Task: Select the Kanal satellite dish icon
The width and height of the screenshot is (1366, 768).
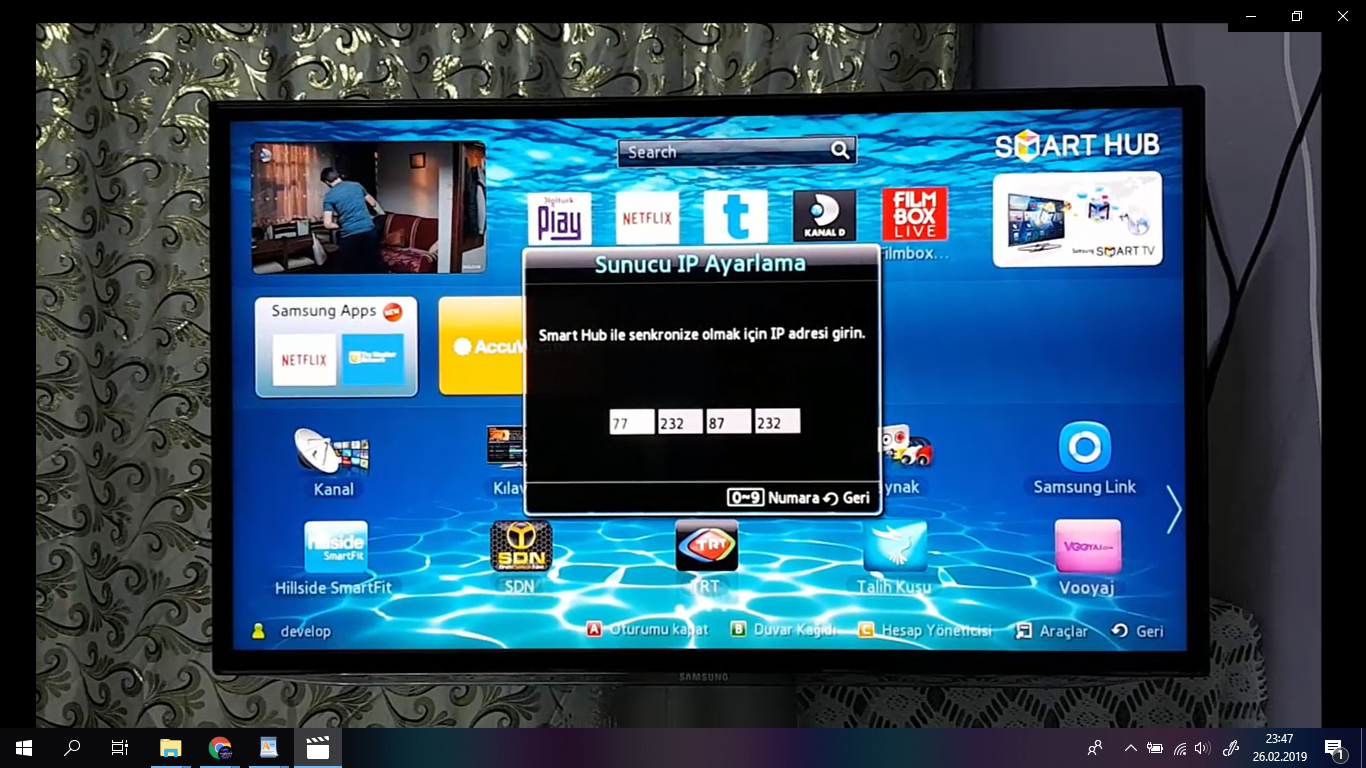Action: (x=332, y=451)
